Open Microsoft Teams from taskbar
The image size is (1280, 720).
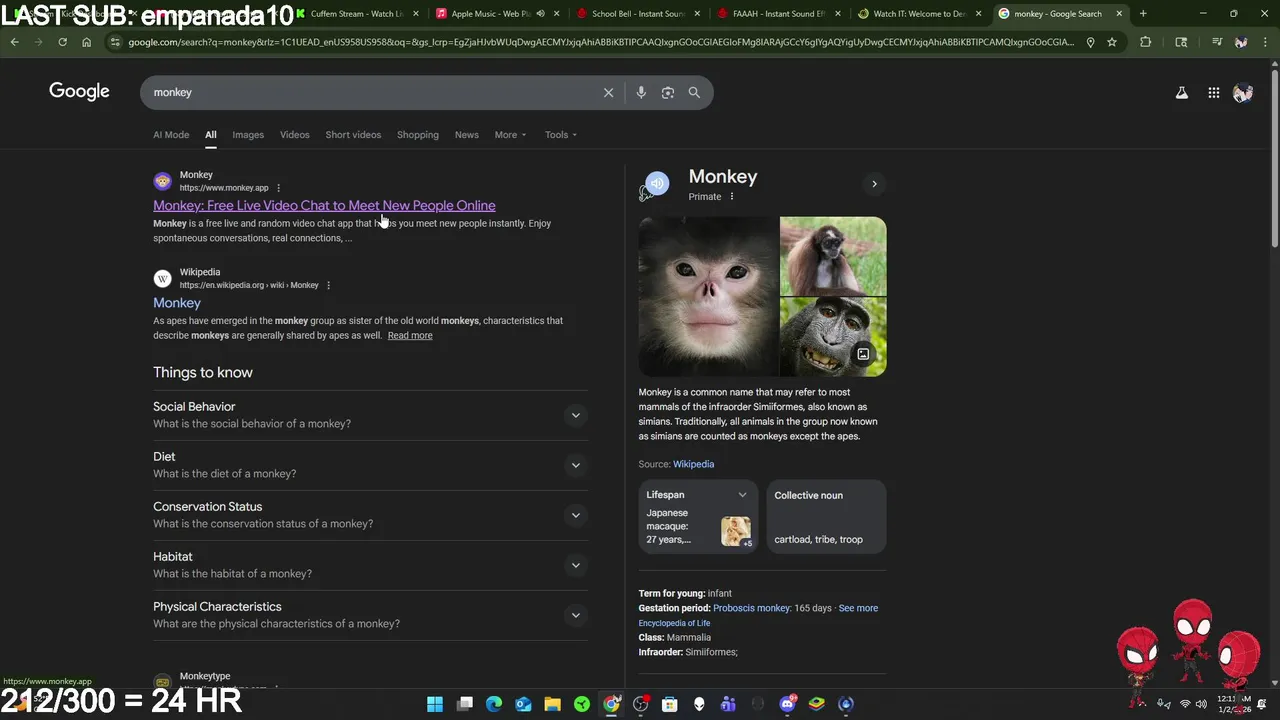[728, 704]
